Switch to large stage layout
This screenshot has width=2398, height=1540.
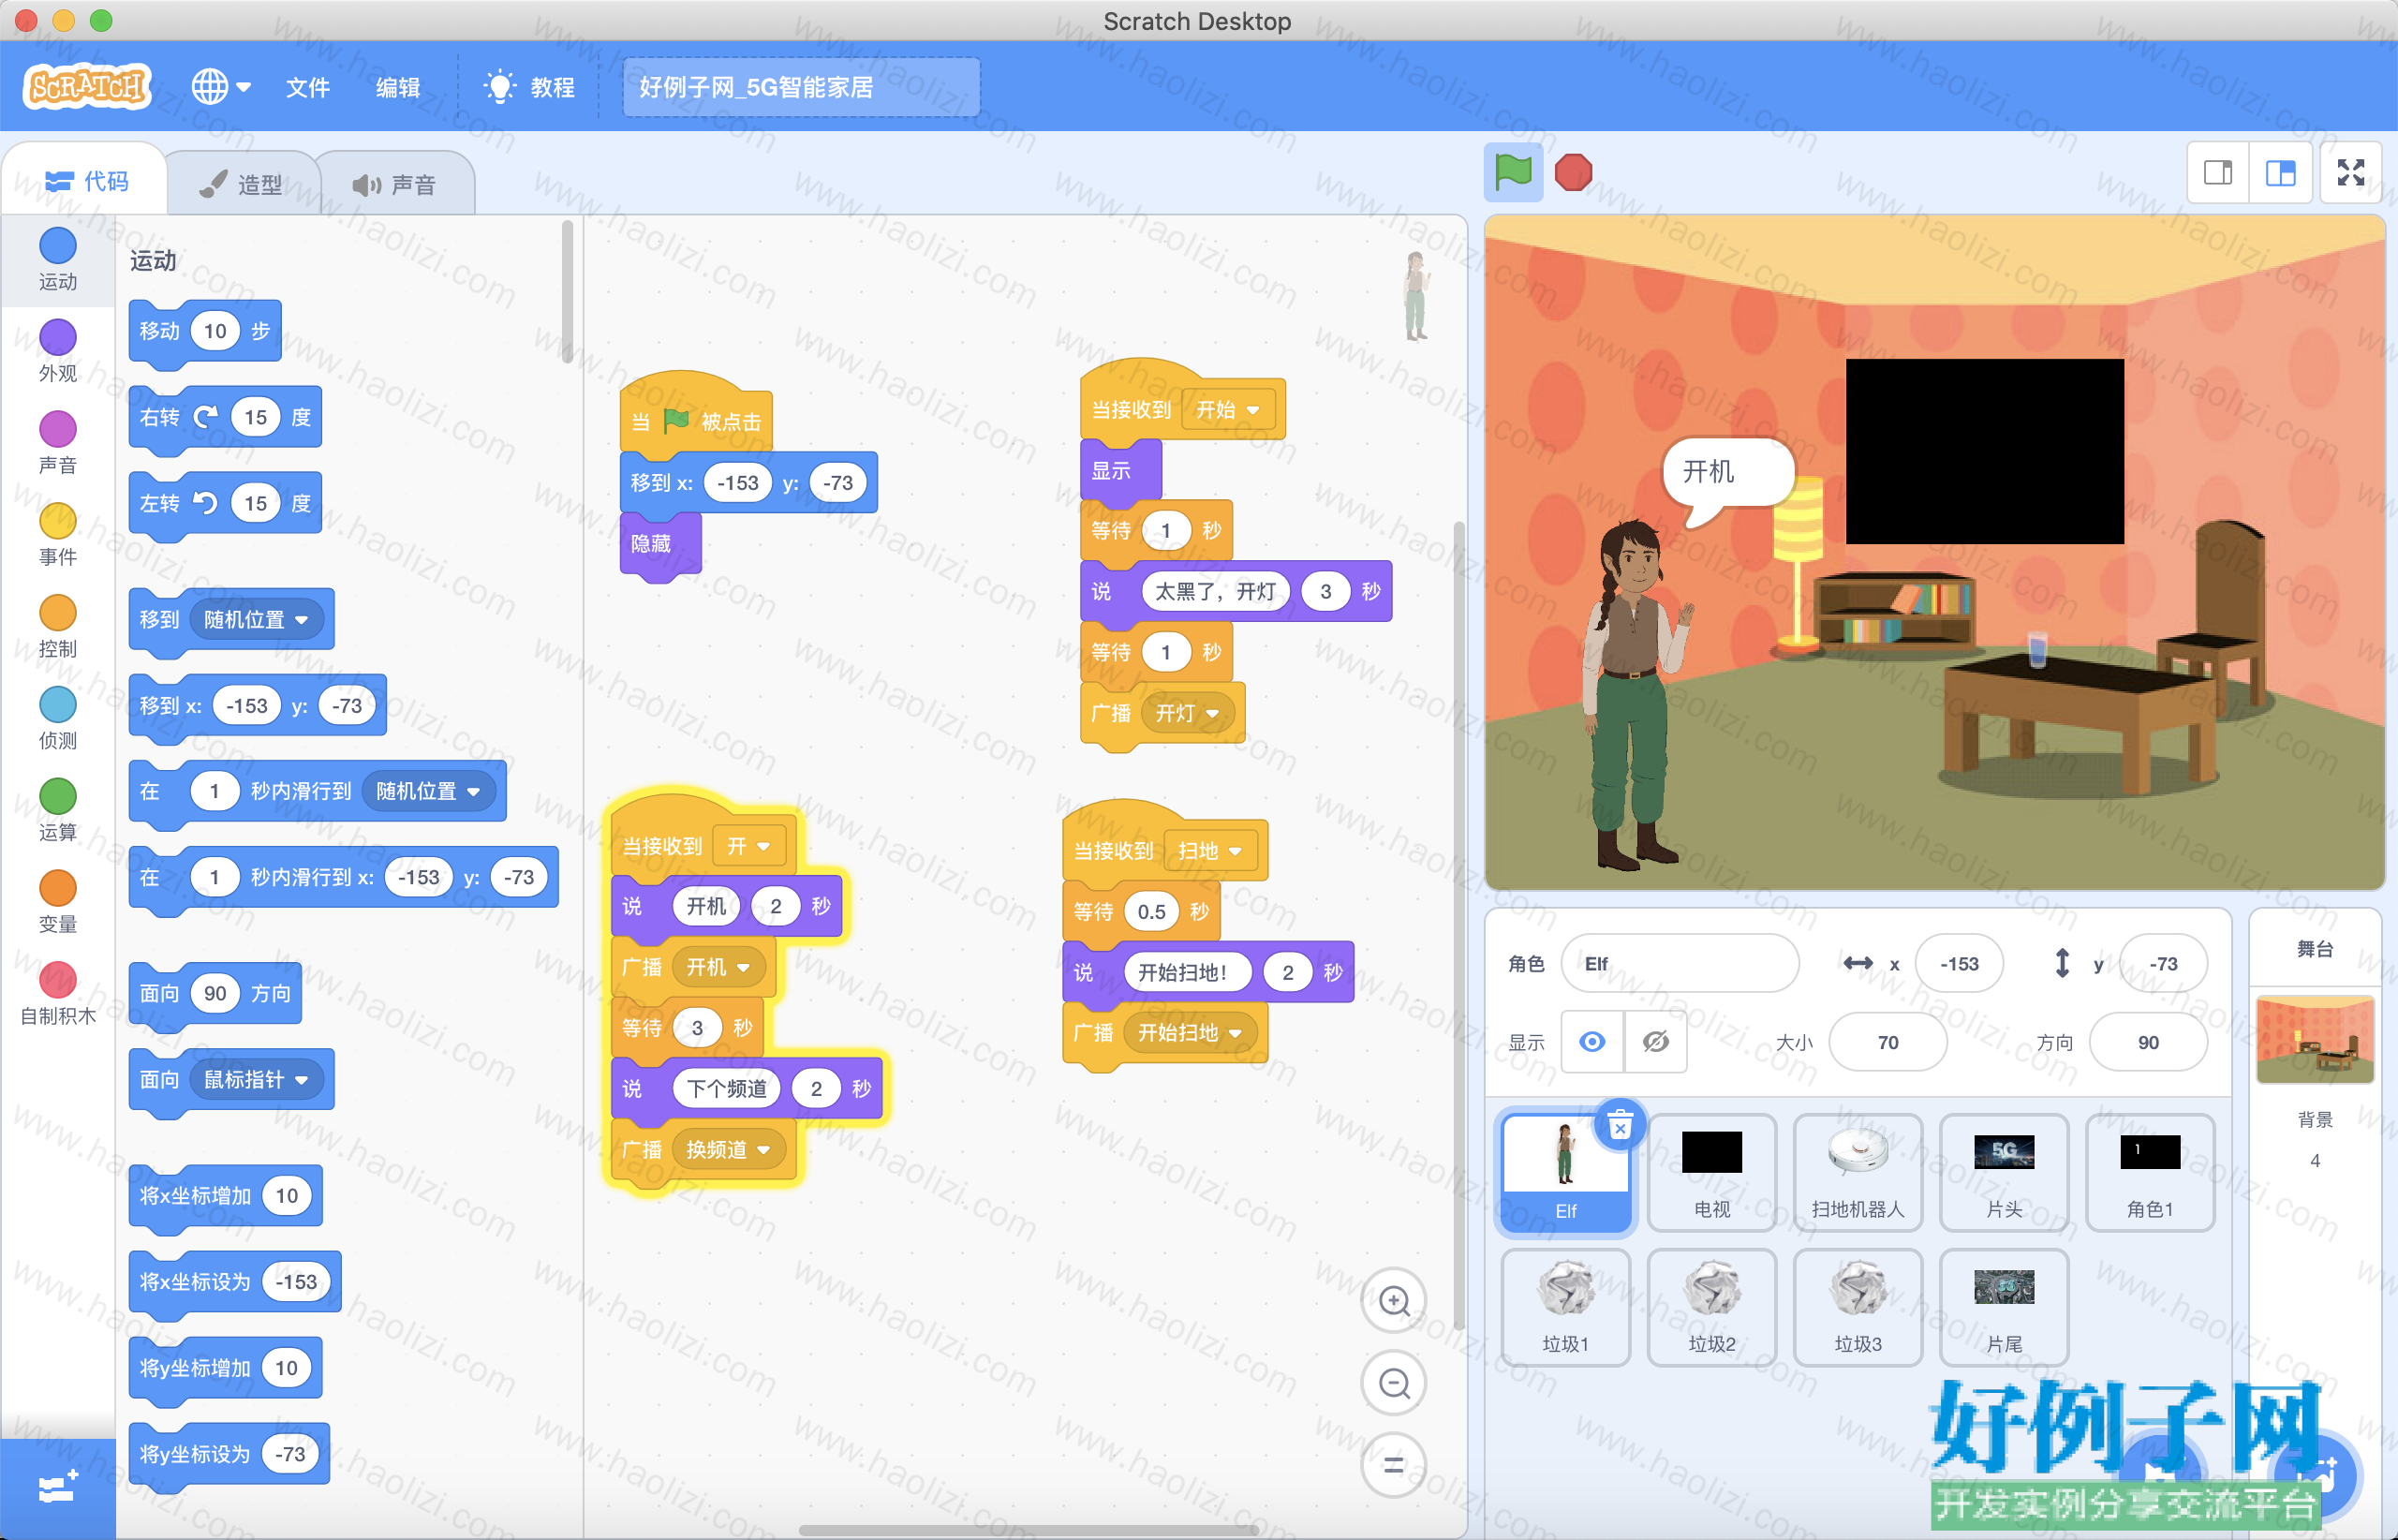point(2280,173)
